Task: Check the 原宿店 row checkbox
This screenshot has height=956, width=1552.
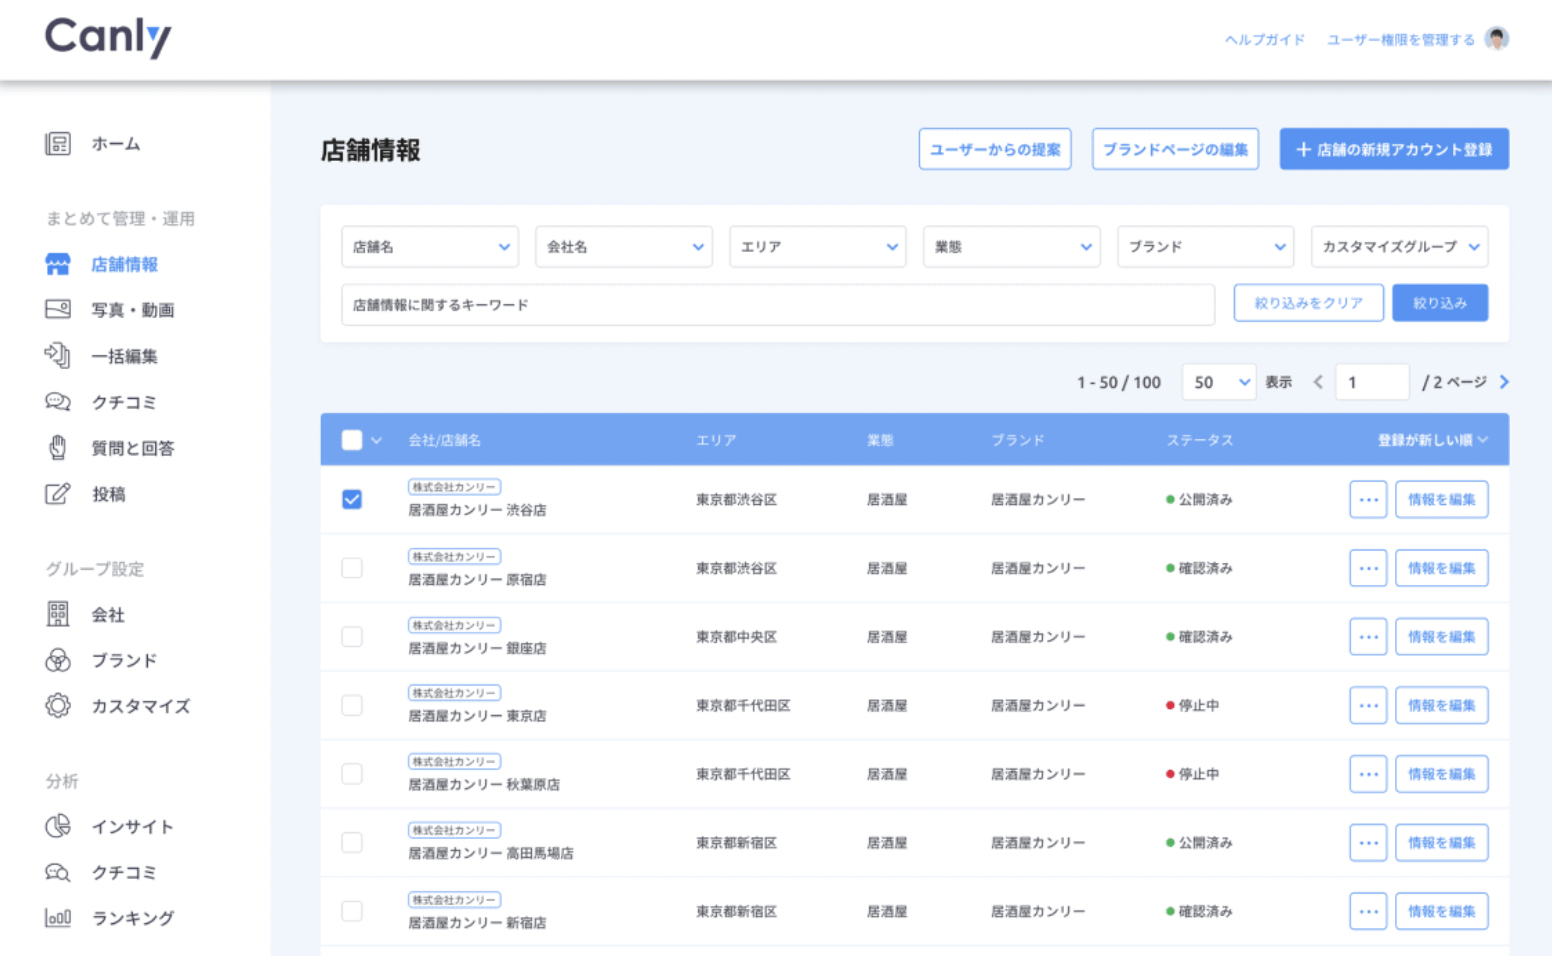Action: [x=352, y=568]
